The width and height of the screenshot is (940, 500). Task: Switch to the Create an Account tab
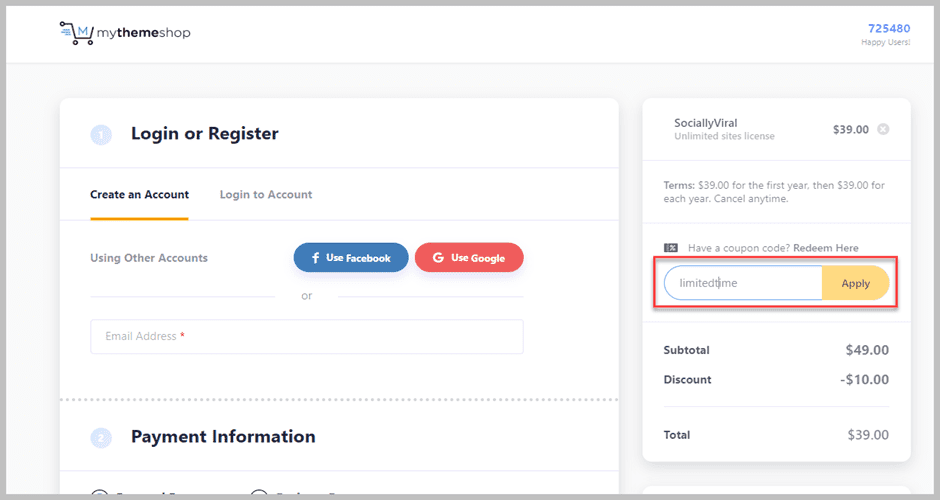point(139,195)
